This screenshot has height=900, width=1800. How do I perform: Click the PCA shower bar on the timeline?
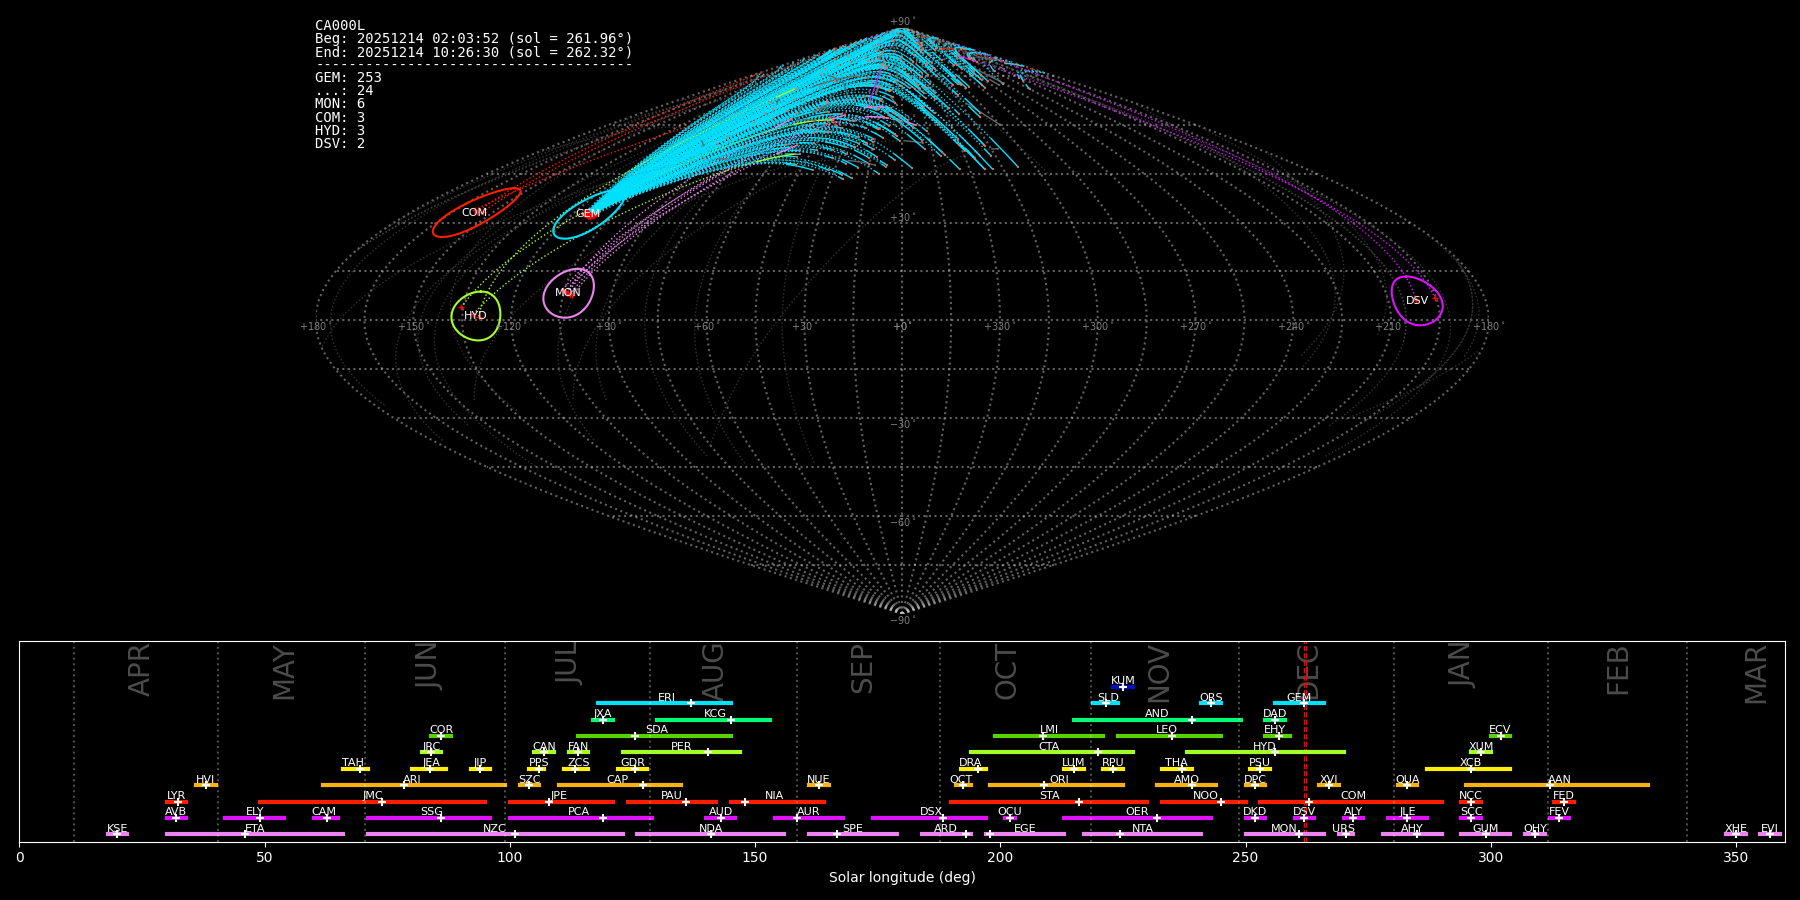click(580, 818)
